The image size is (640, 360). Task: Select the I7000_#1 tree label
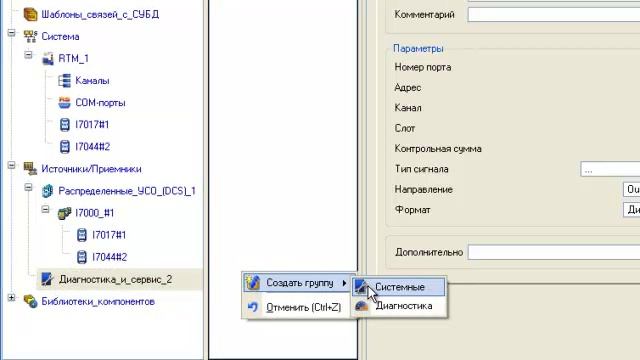(x=95, y=213)
